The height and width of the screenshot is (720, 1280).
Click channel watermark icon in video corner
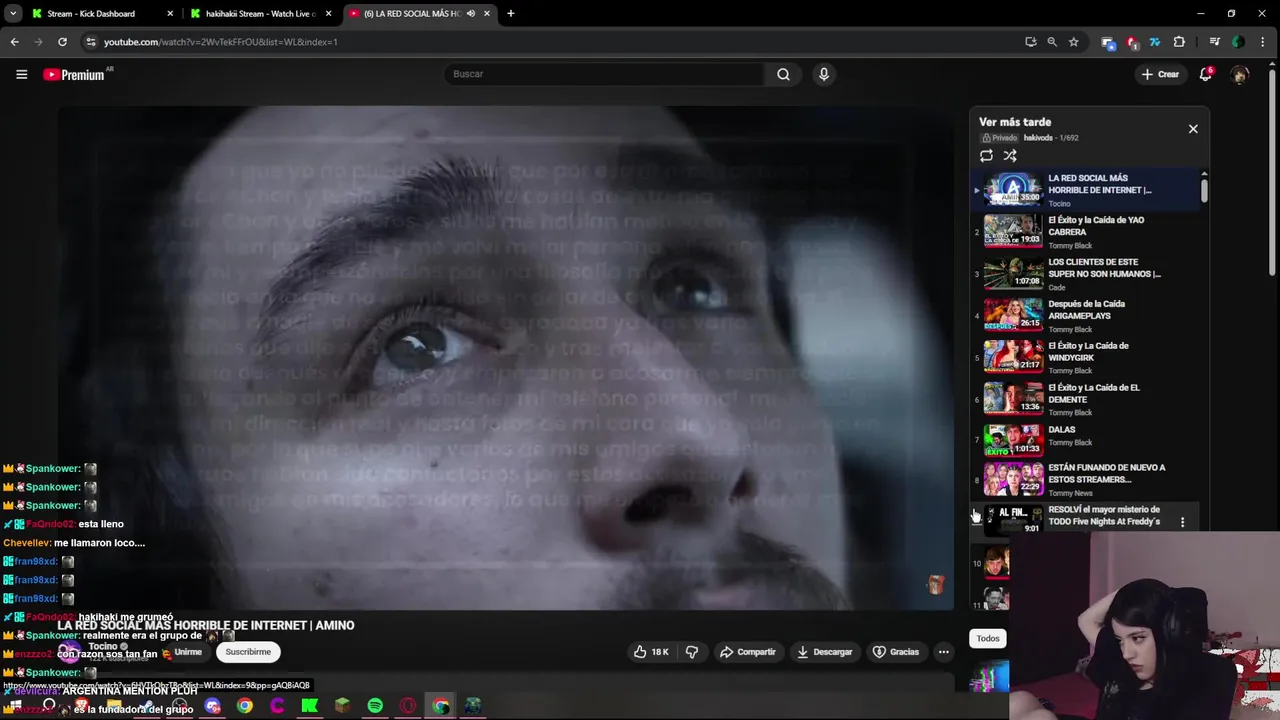pos(935,584)
